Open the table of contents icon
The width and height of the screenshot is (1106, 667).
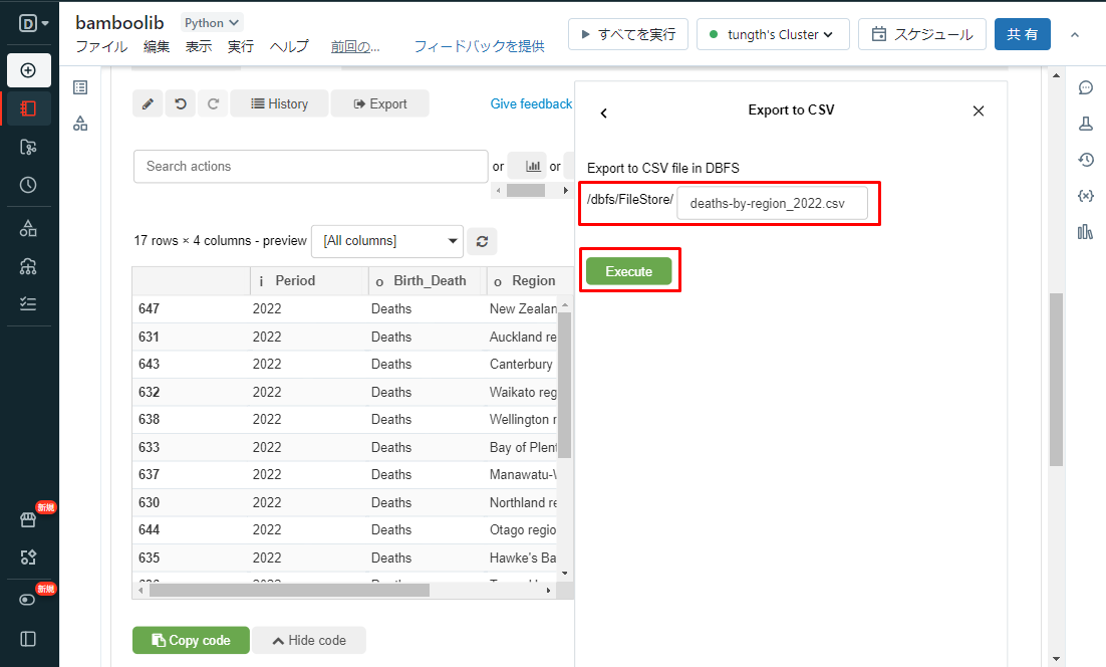[81, 88]
